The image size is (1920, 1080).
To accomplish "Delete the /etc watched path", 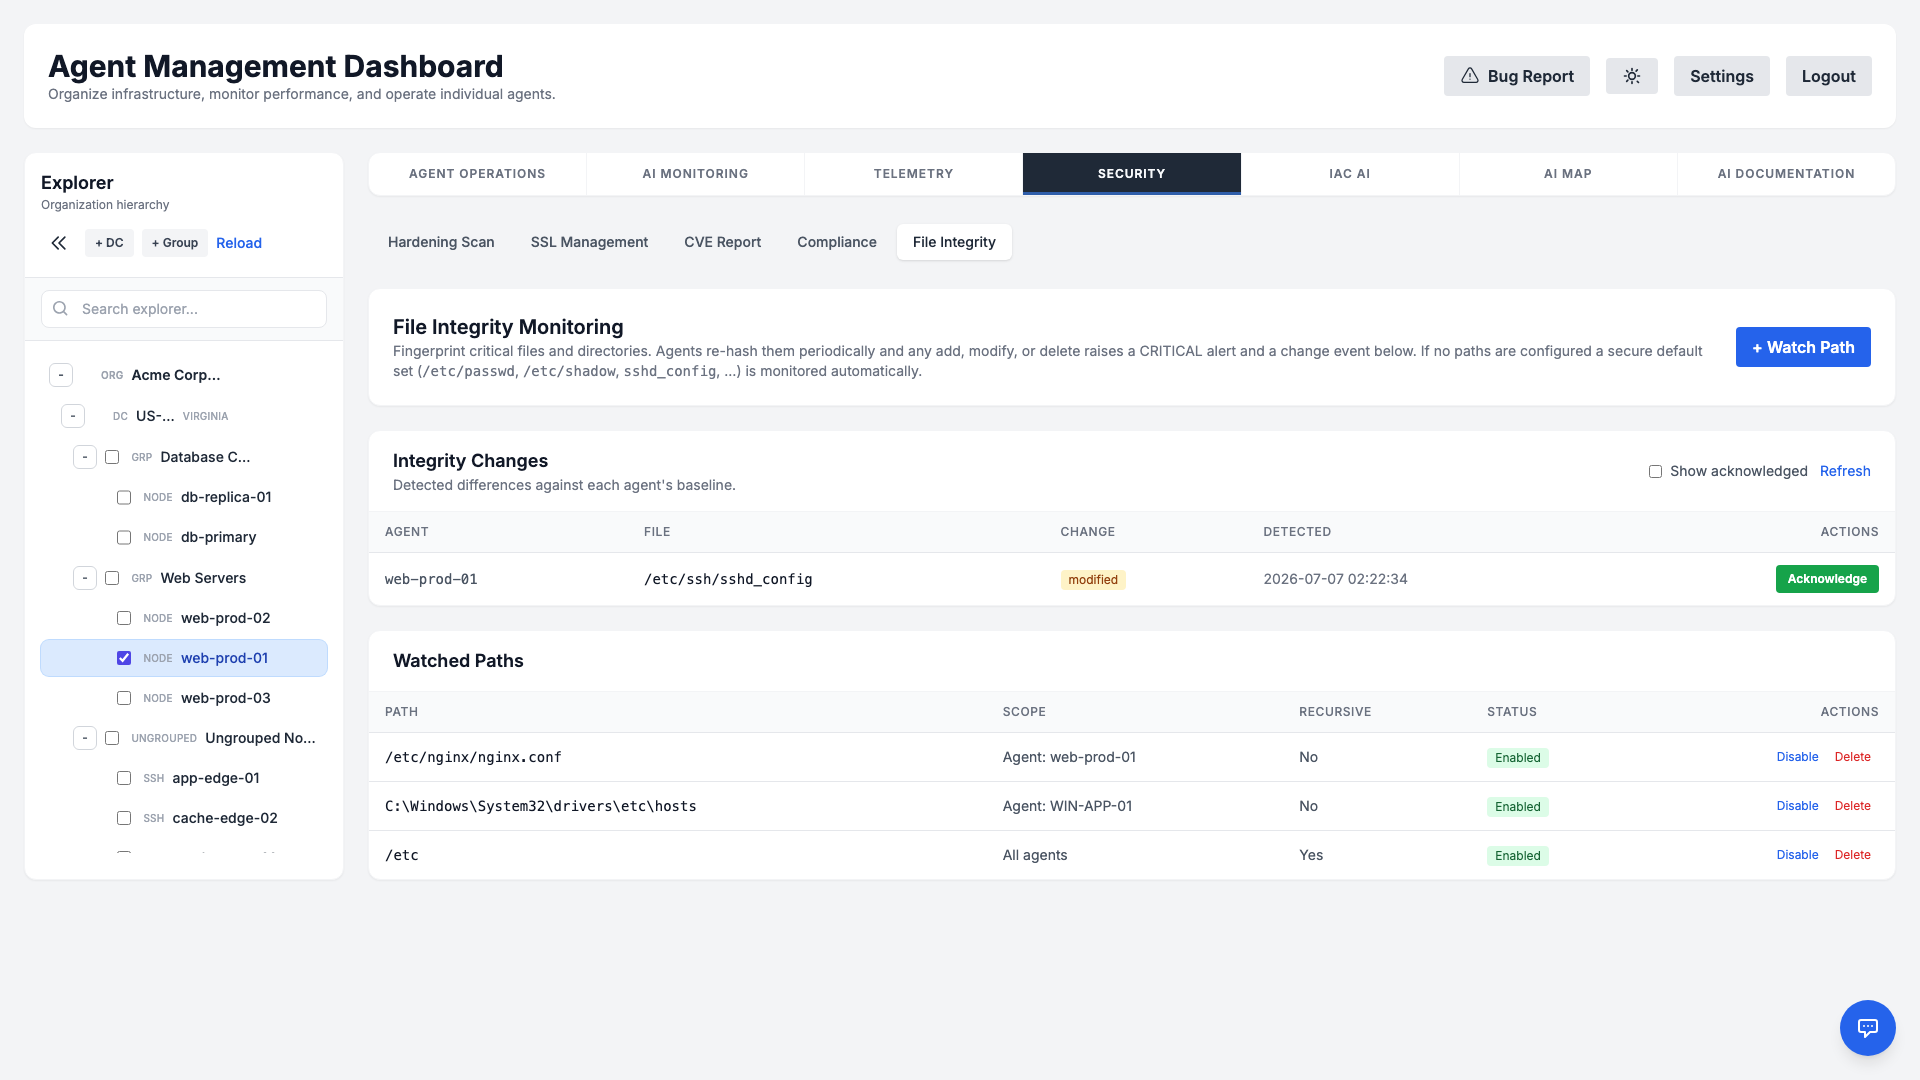I will pos(1852,855).
